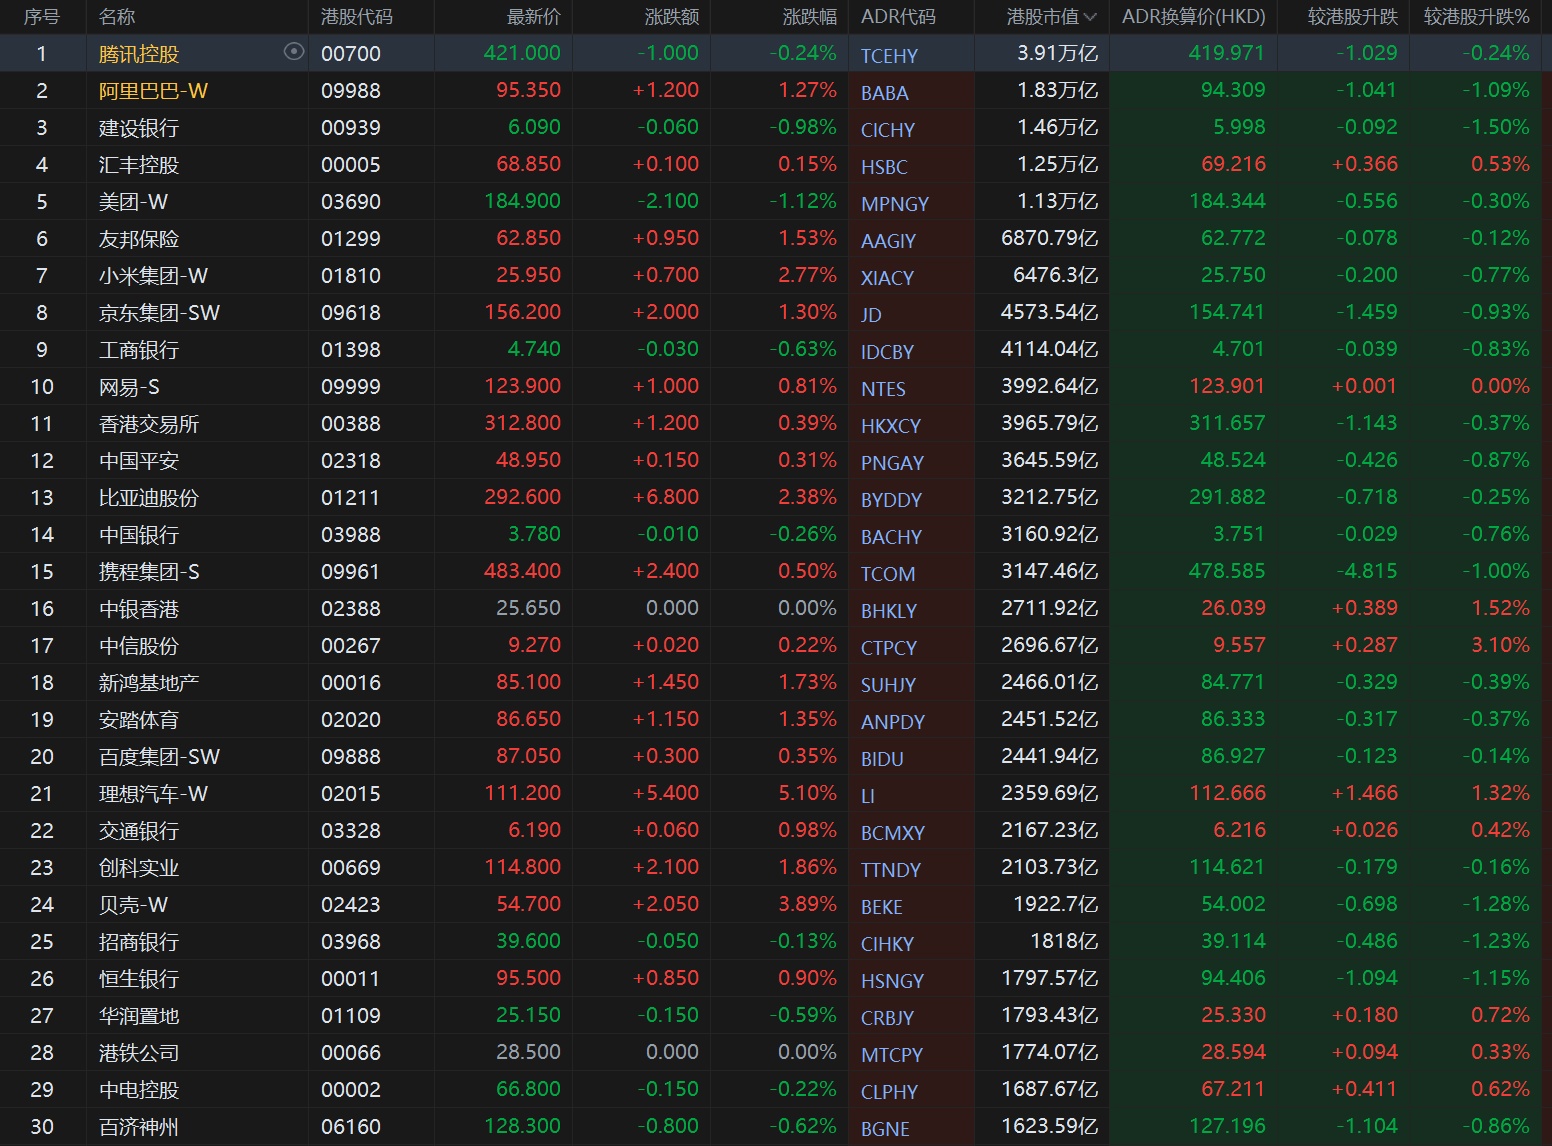Click the BIDU ADR ticker
This screenshot has width=1552, height=1146.
(881, 759)
